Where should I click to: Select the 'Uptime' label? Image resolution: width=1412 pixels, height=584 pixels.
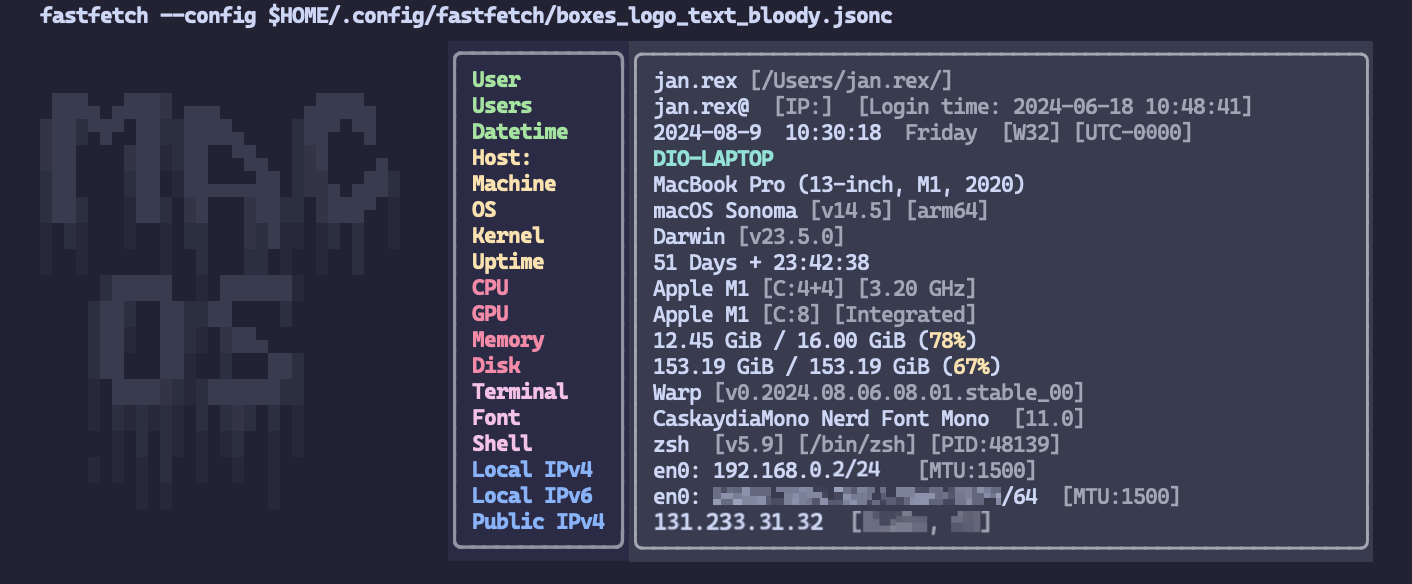coord(508,262)
